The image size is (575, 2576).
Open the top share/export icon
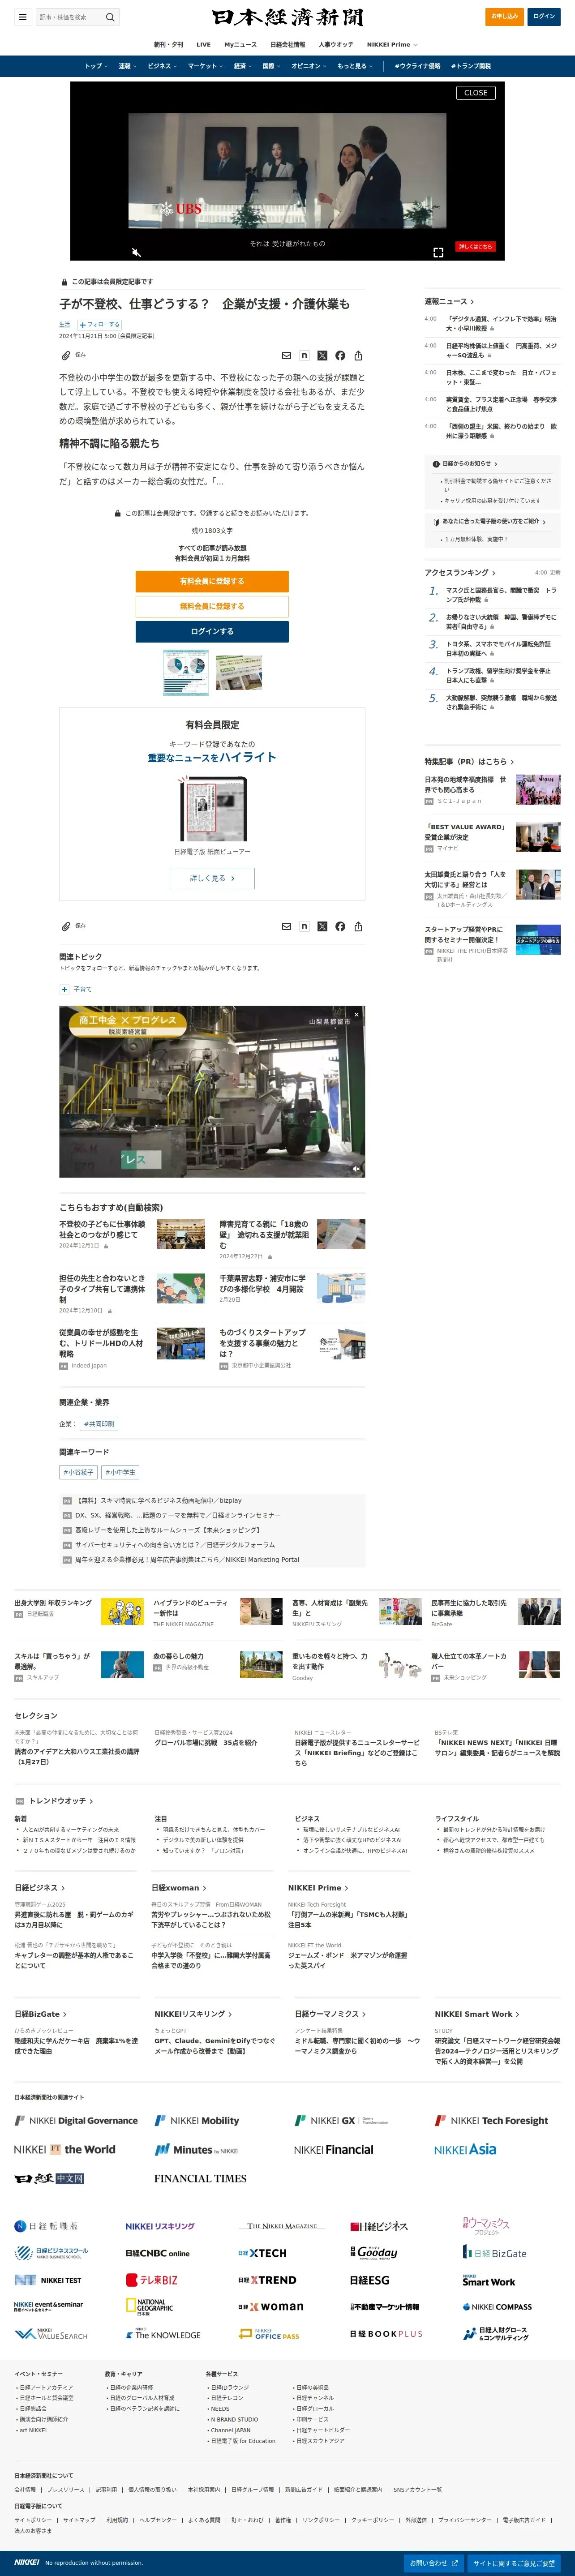pos(358,355)
